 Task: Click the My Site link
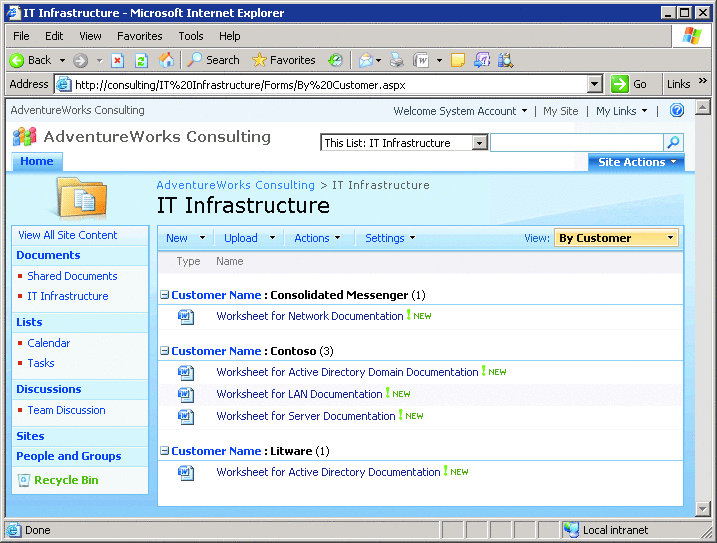coord(561,111)
